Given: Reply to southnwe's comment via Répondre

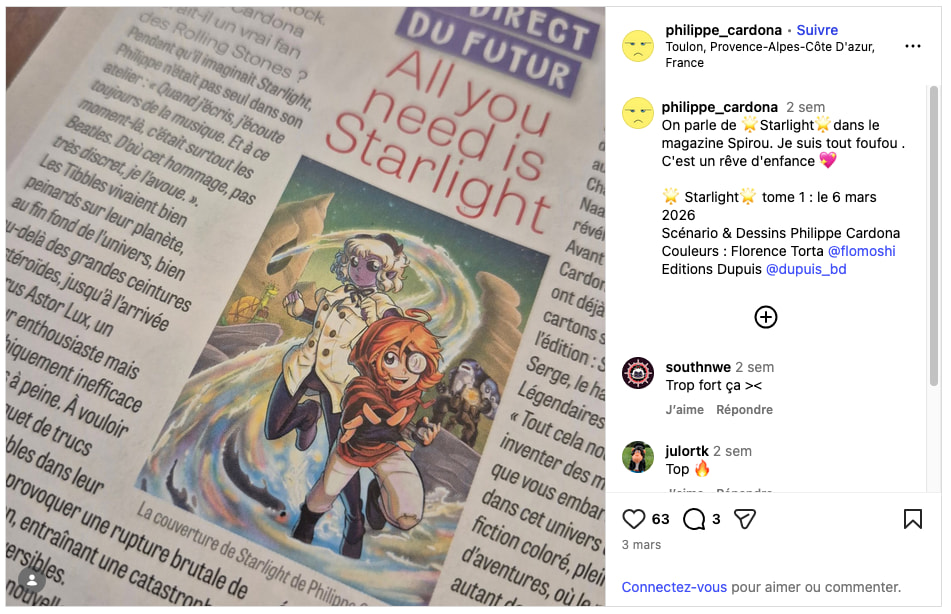Looking at the screenshot, I should 744,410.
